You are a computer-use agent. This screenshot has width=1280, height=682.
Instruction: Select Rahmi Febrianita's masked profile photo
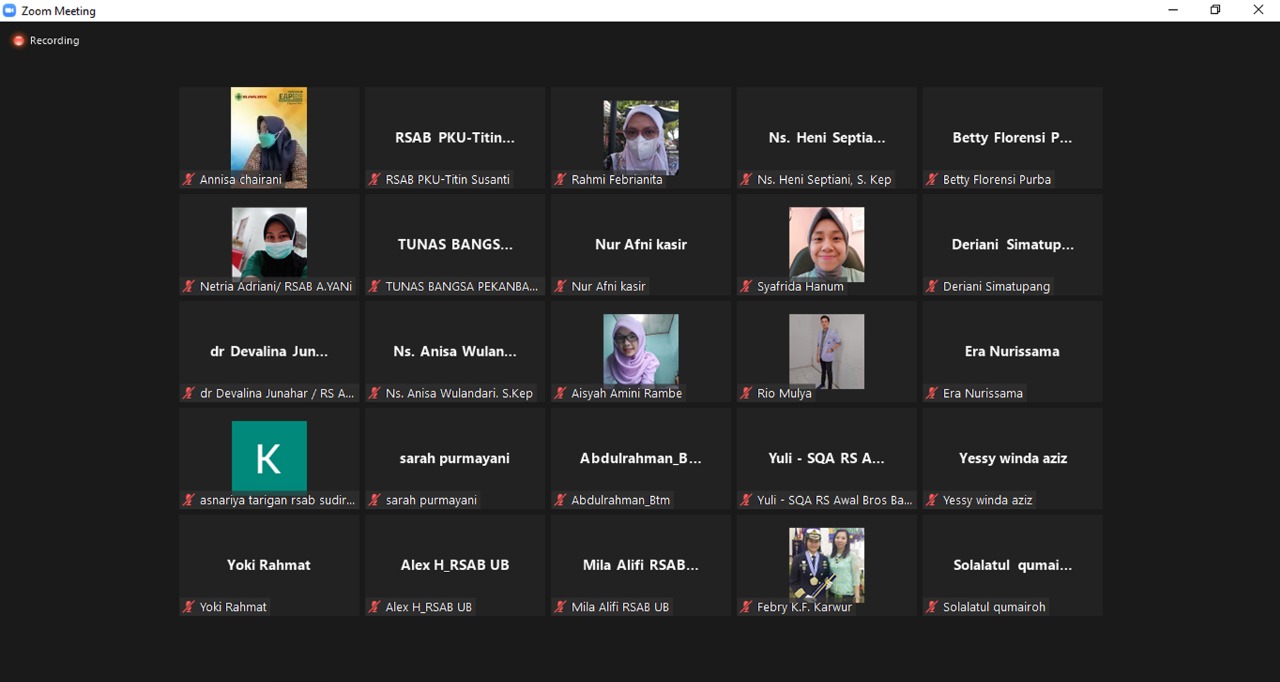[641, 137]
